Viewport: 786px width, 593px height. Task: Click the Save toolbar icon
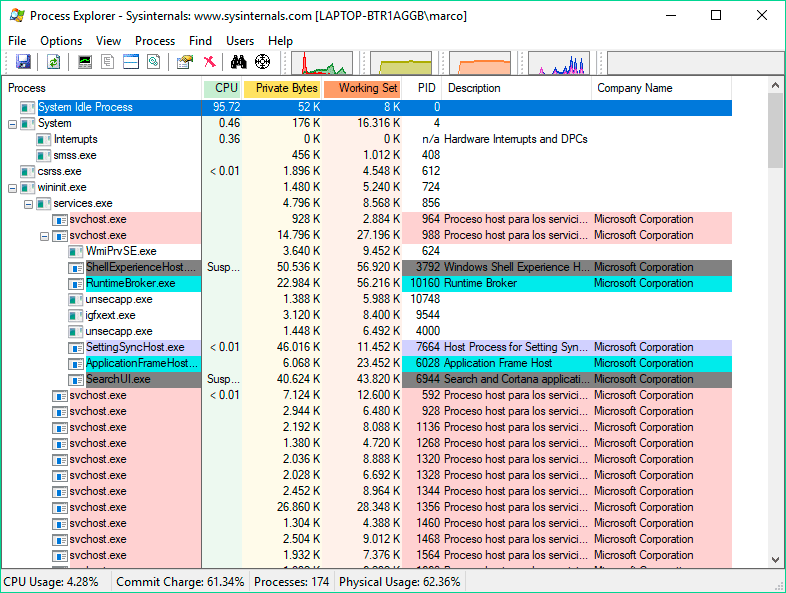[24, 62]
